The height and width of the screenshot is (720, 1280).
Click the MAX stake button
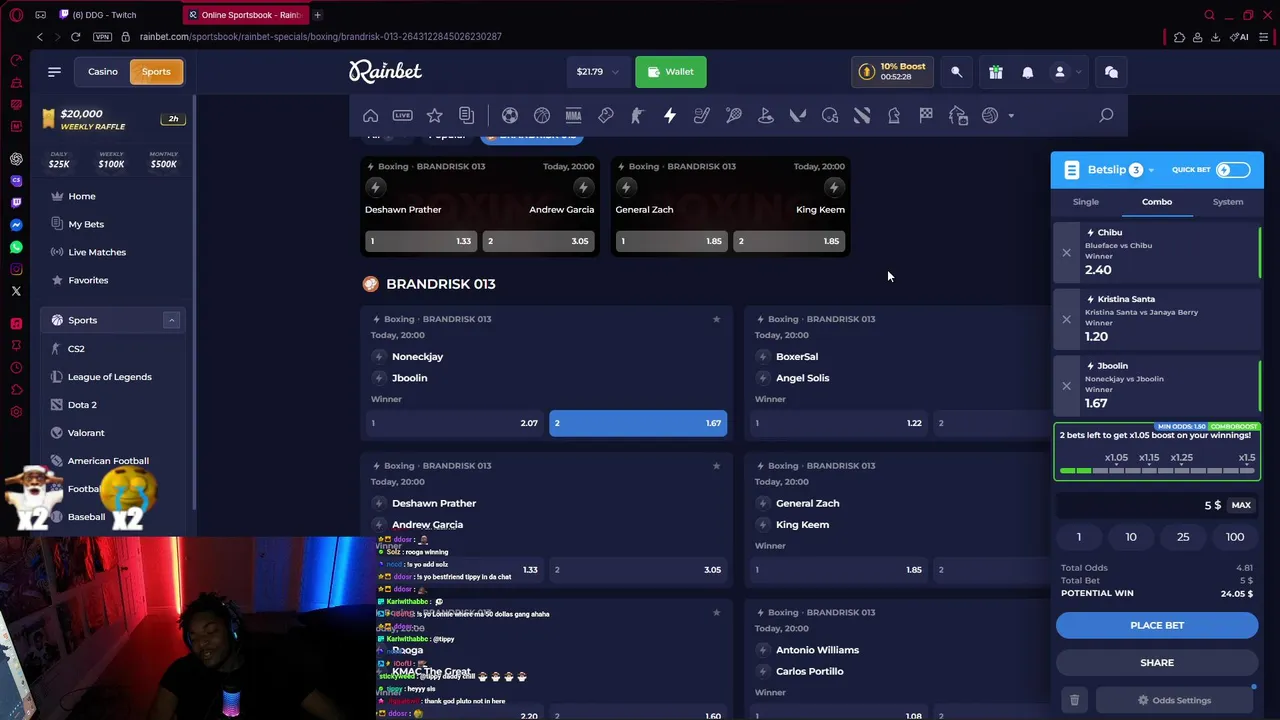click(x=1241, y=505)
